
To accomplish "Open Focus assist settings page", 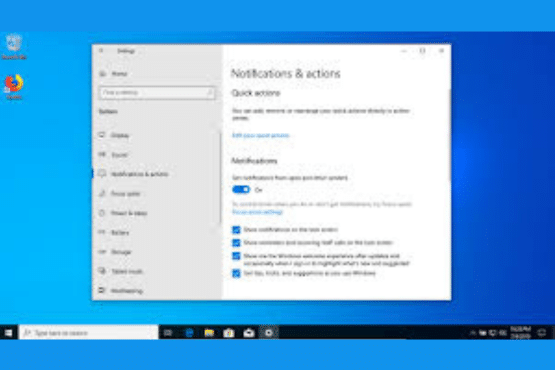I will coord(126,194).
